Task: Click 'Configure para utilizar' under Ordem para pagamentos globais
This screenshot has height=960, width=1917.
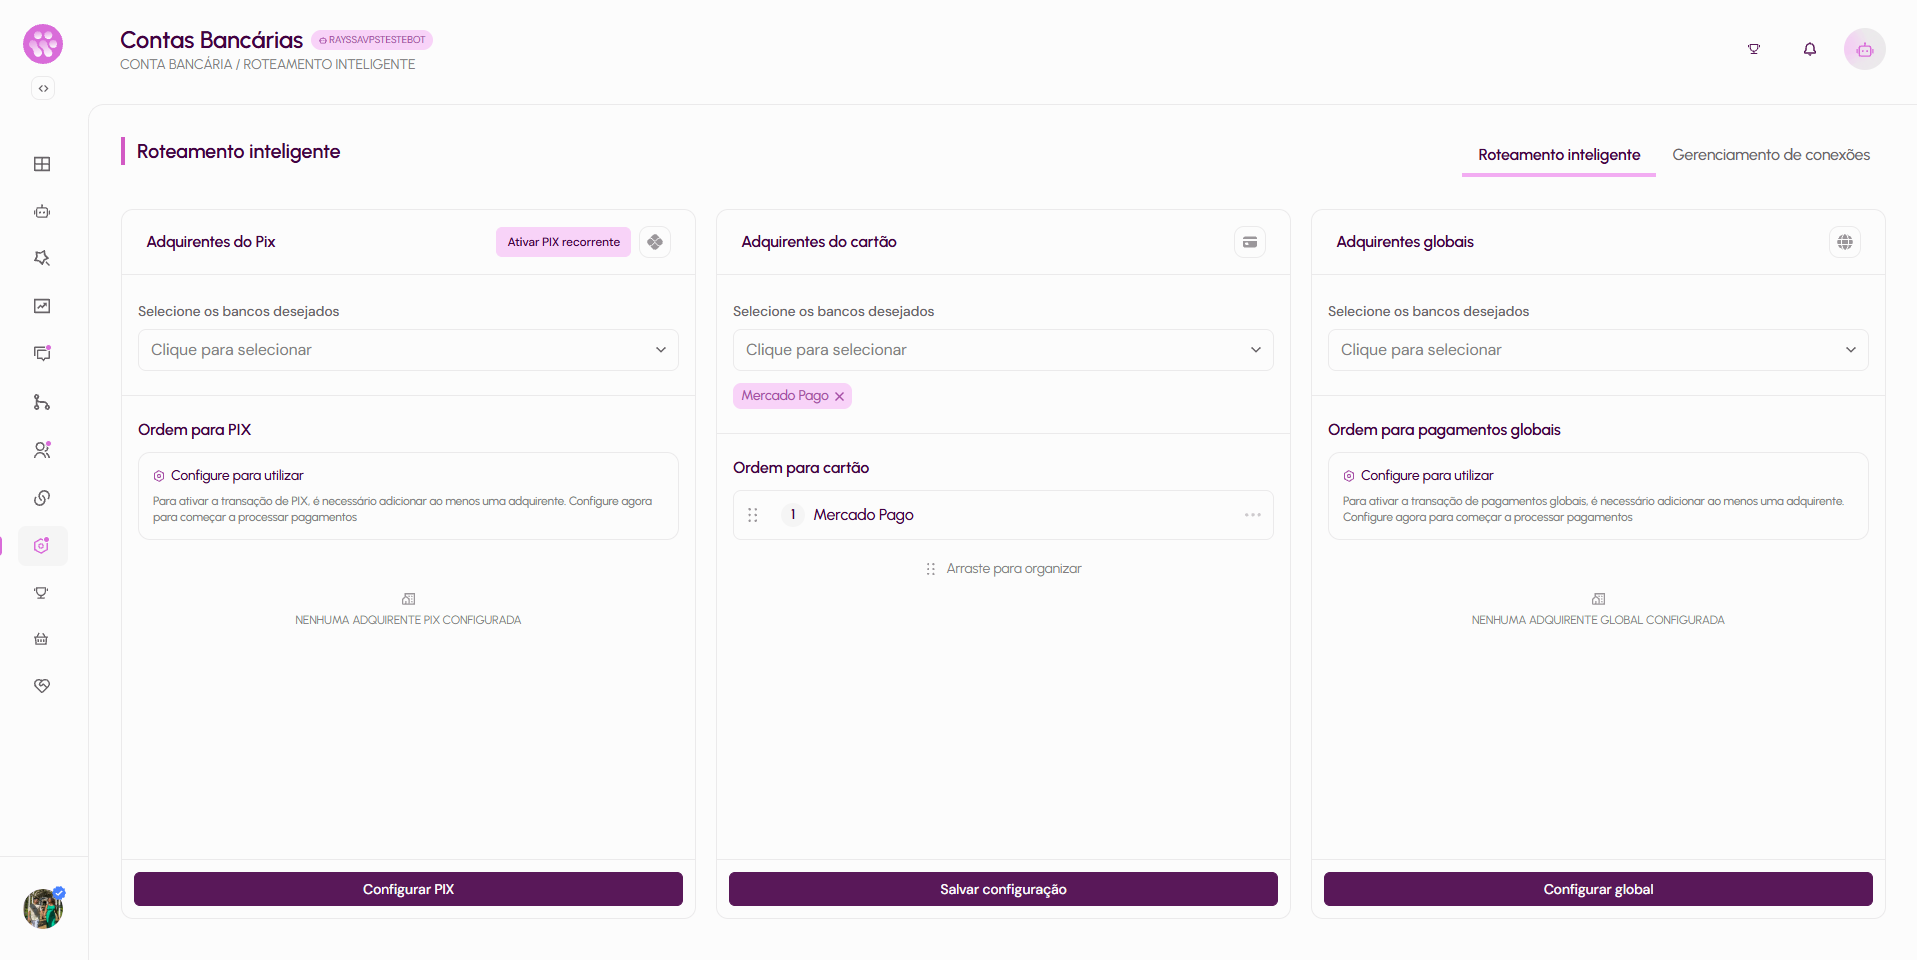Action: click(x=1427, y=476)
